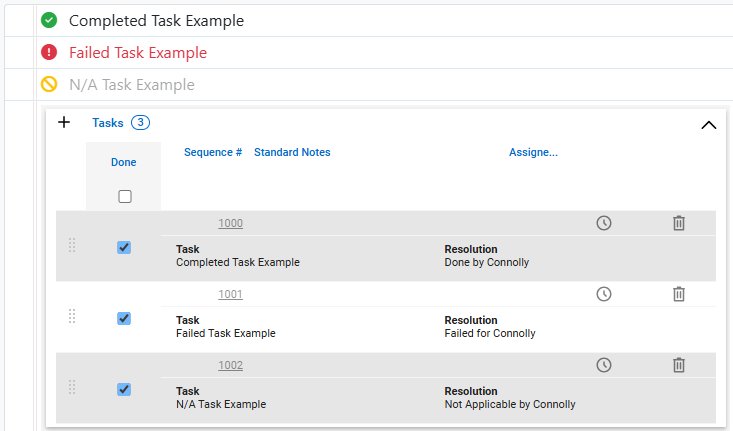Open clock history icon for sequence 1001

coord(603,294)
